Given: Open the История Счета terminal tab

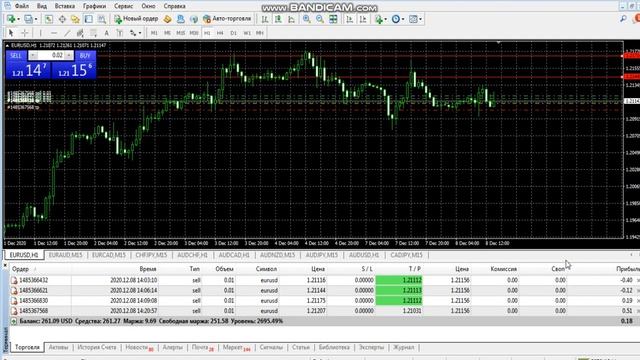Looking at the screenshot, I should [x=97, y=347].
